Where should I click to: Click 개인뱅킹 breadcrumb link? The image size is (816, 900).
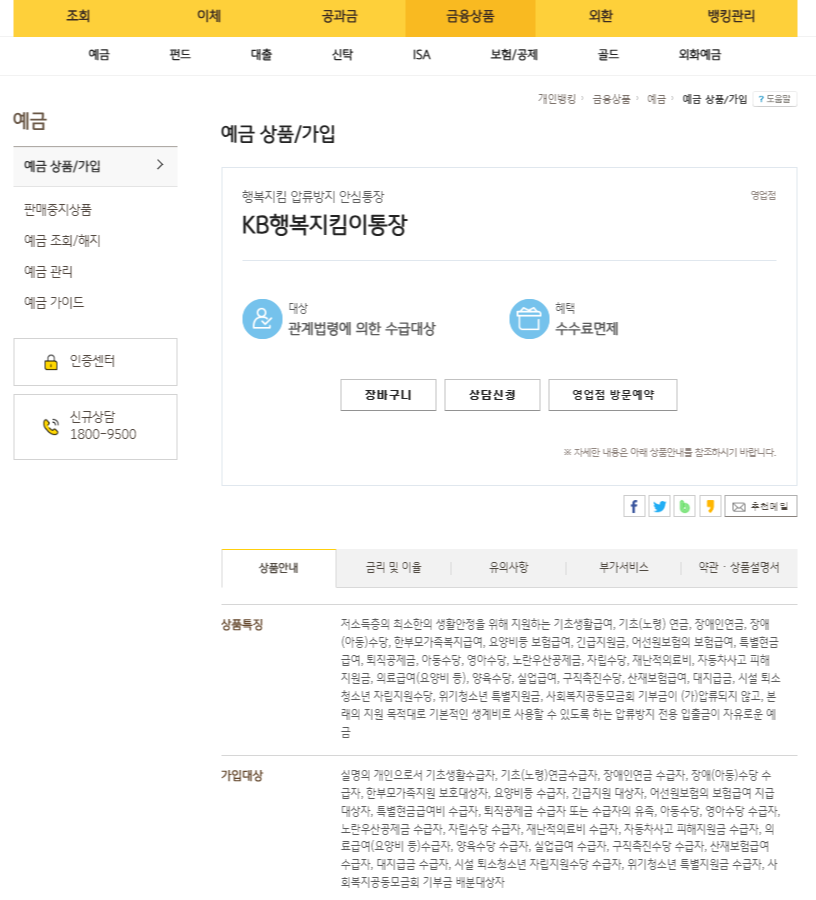click(x=557, y=99)
